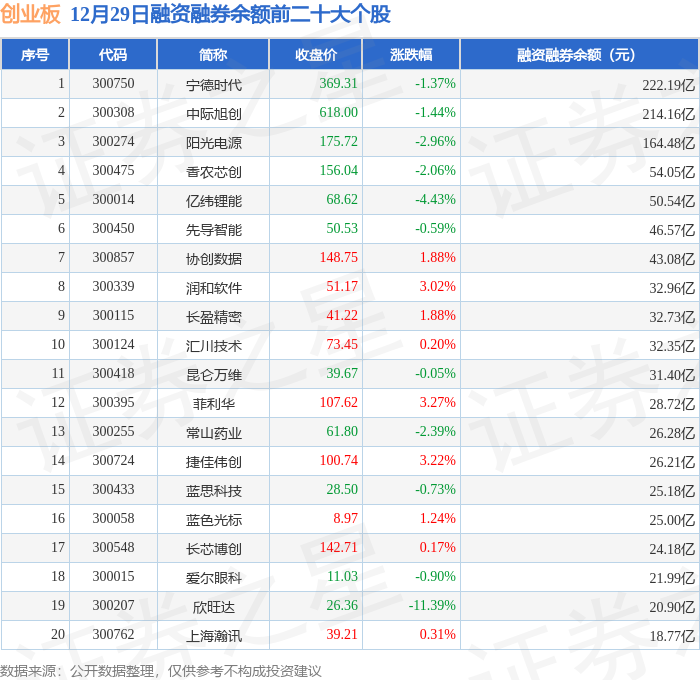Click closing price 618.00

pos(338,113)
